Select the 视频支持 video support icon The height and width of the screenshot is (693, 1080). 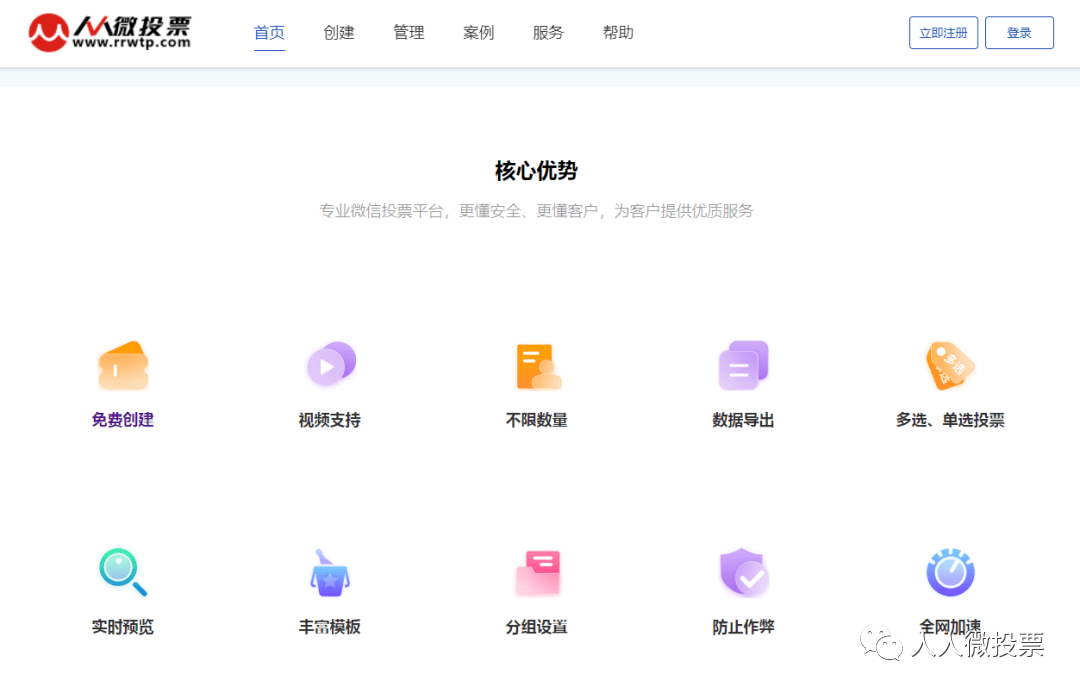(x=330, y=364)
